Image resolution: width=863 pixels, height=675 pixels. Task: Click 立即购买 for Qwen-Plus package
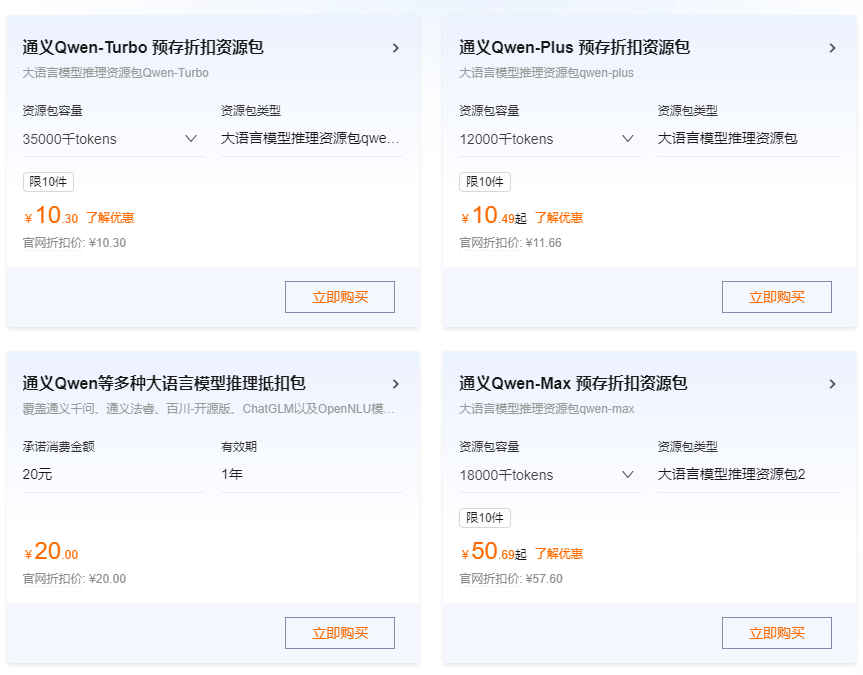click(776, 297)
